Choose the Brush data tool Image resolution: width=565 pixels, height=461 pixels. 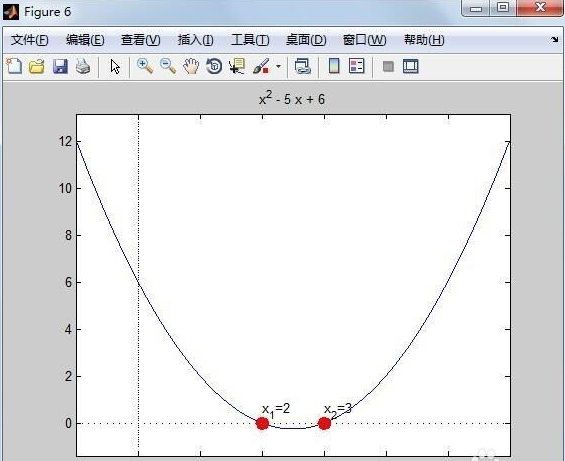tap(261, 66)
